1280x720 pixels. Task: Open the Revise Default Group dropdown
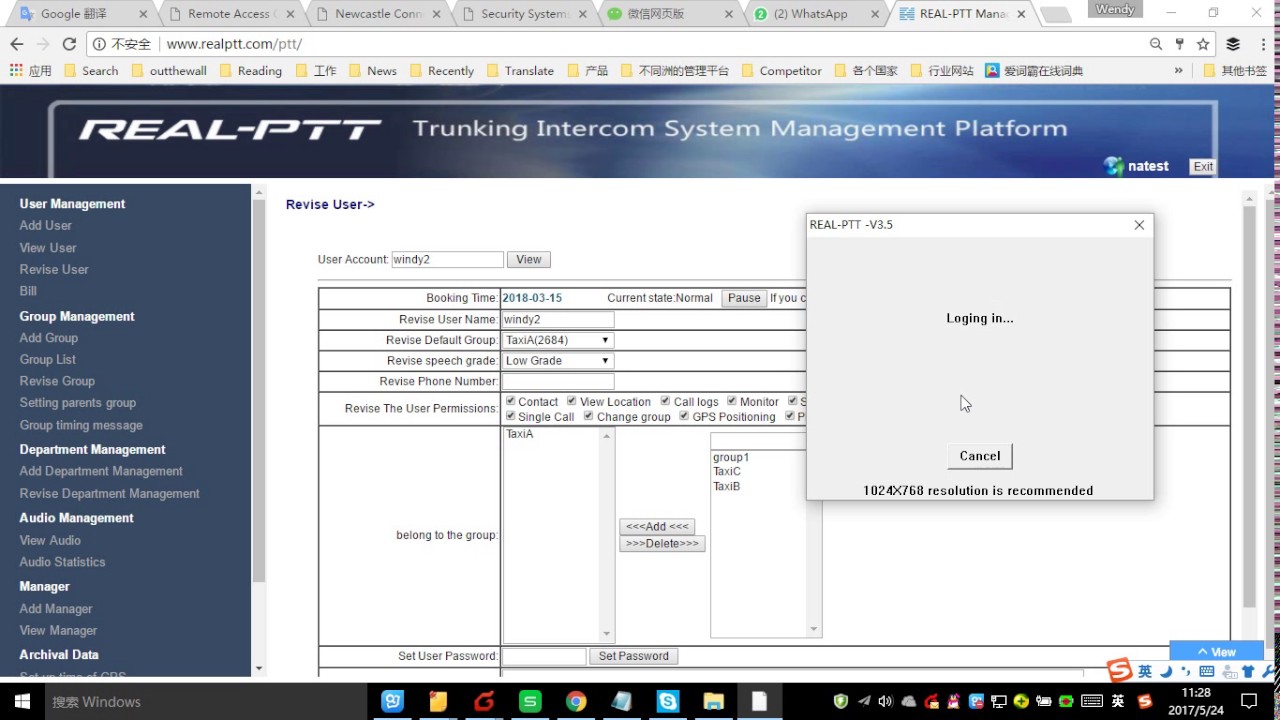coord(557,340)
